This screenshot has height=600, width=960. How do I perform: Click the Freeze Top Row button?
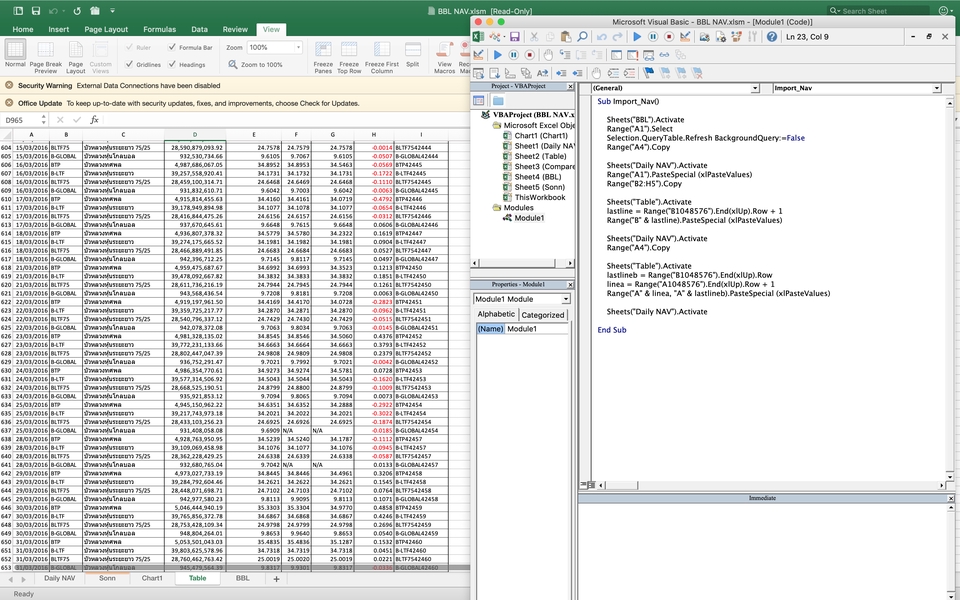coord(349,58)
